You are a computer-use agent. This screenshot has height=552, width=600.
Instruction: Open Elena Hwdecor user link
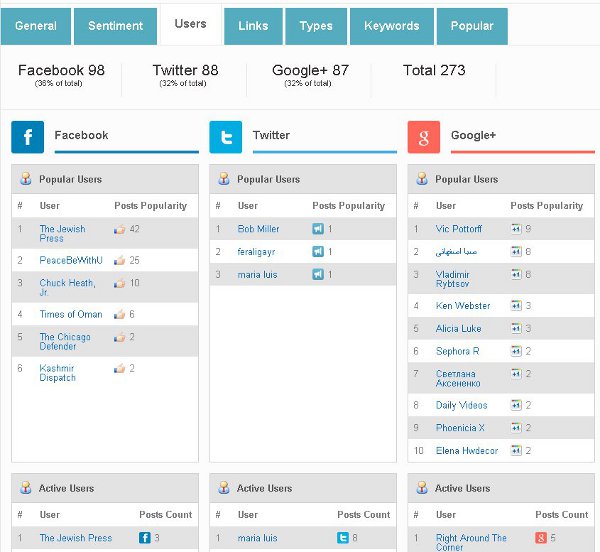point(467,450)
